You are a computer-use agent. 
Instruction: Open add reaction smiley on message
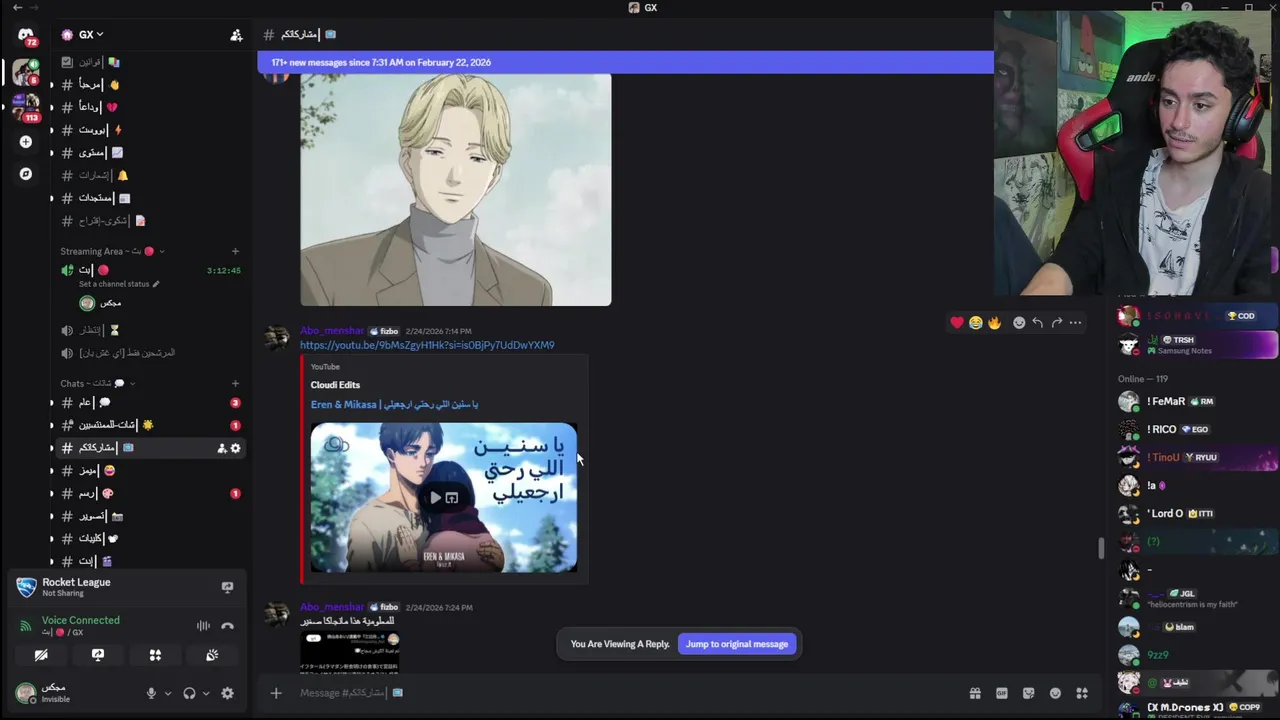click(x=1019, y=322)
